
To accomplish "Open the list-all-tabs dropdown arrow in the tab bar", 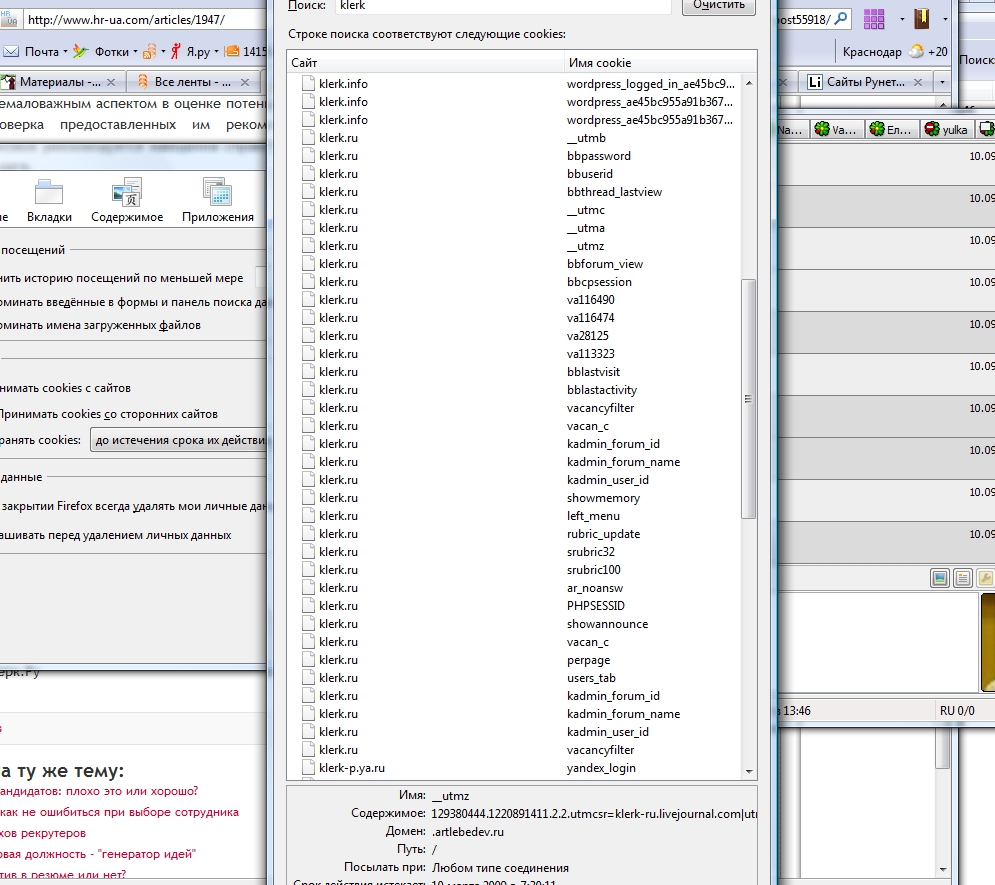I will coord(942,82).
